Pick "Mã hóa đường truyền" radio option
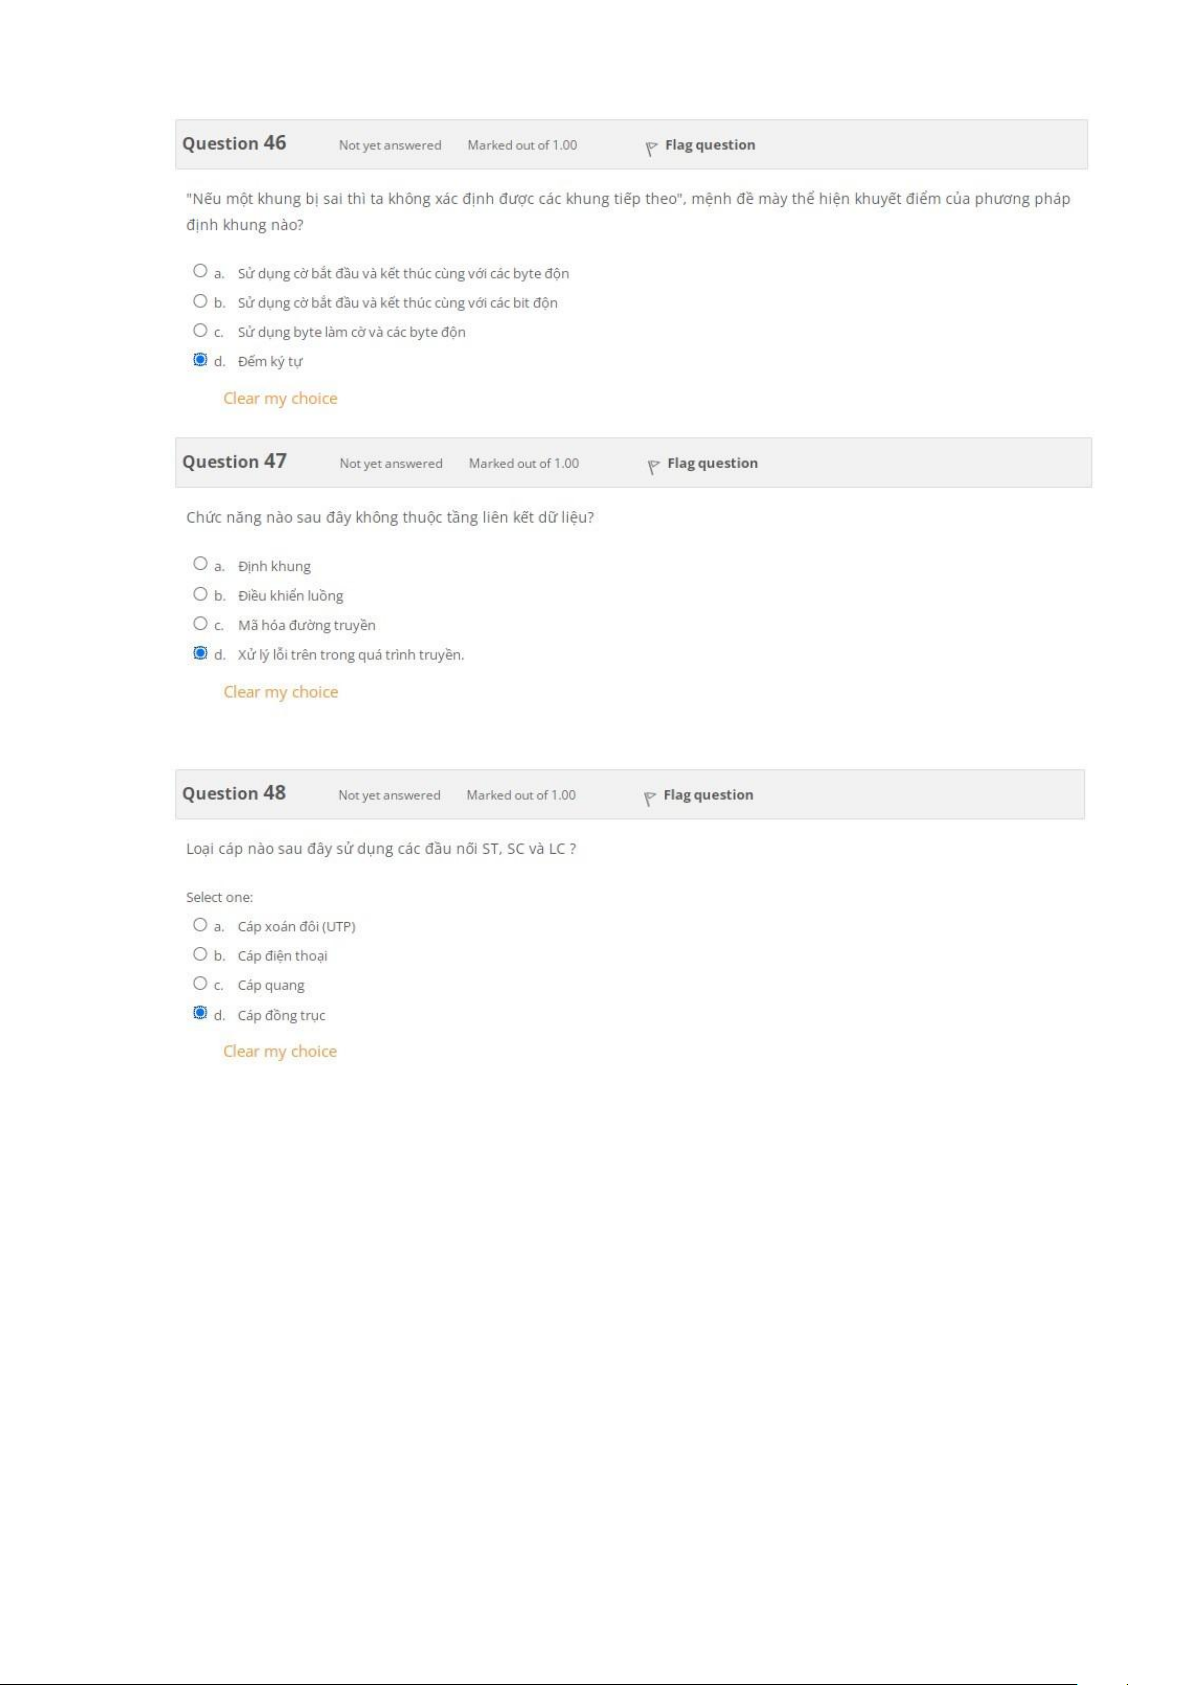Viewport: 1192px width, 1685px height. [x=200, y=623]
